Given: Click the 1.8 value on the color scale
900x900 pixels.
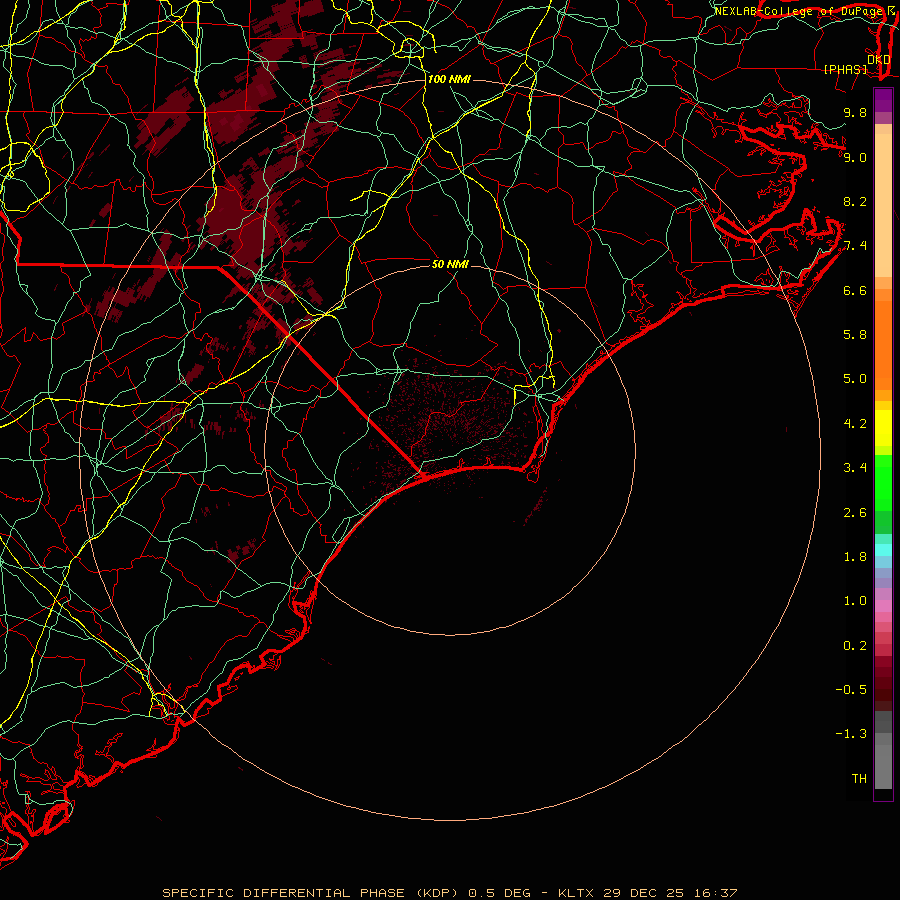Looking at the screenshot, I should click(855, 557).
